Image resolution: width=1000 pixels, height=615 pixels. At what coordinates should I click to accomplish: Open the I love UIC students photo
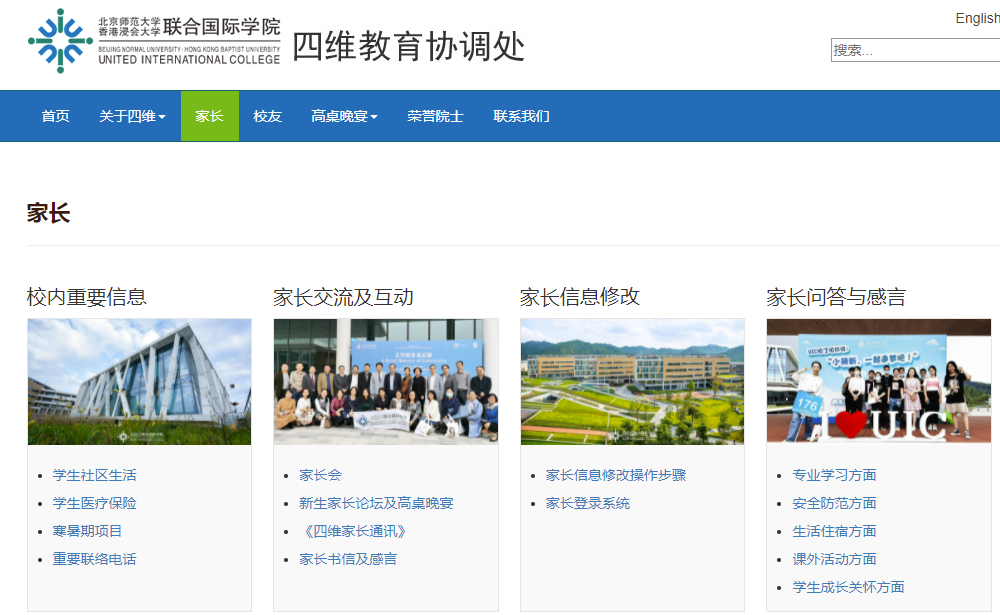[x=879, y=381]
